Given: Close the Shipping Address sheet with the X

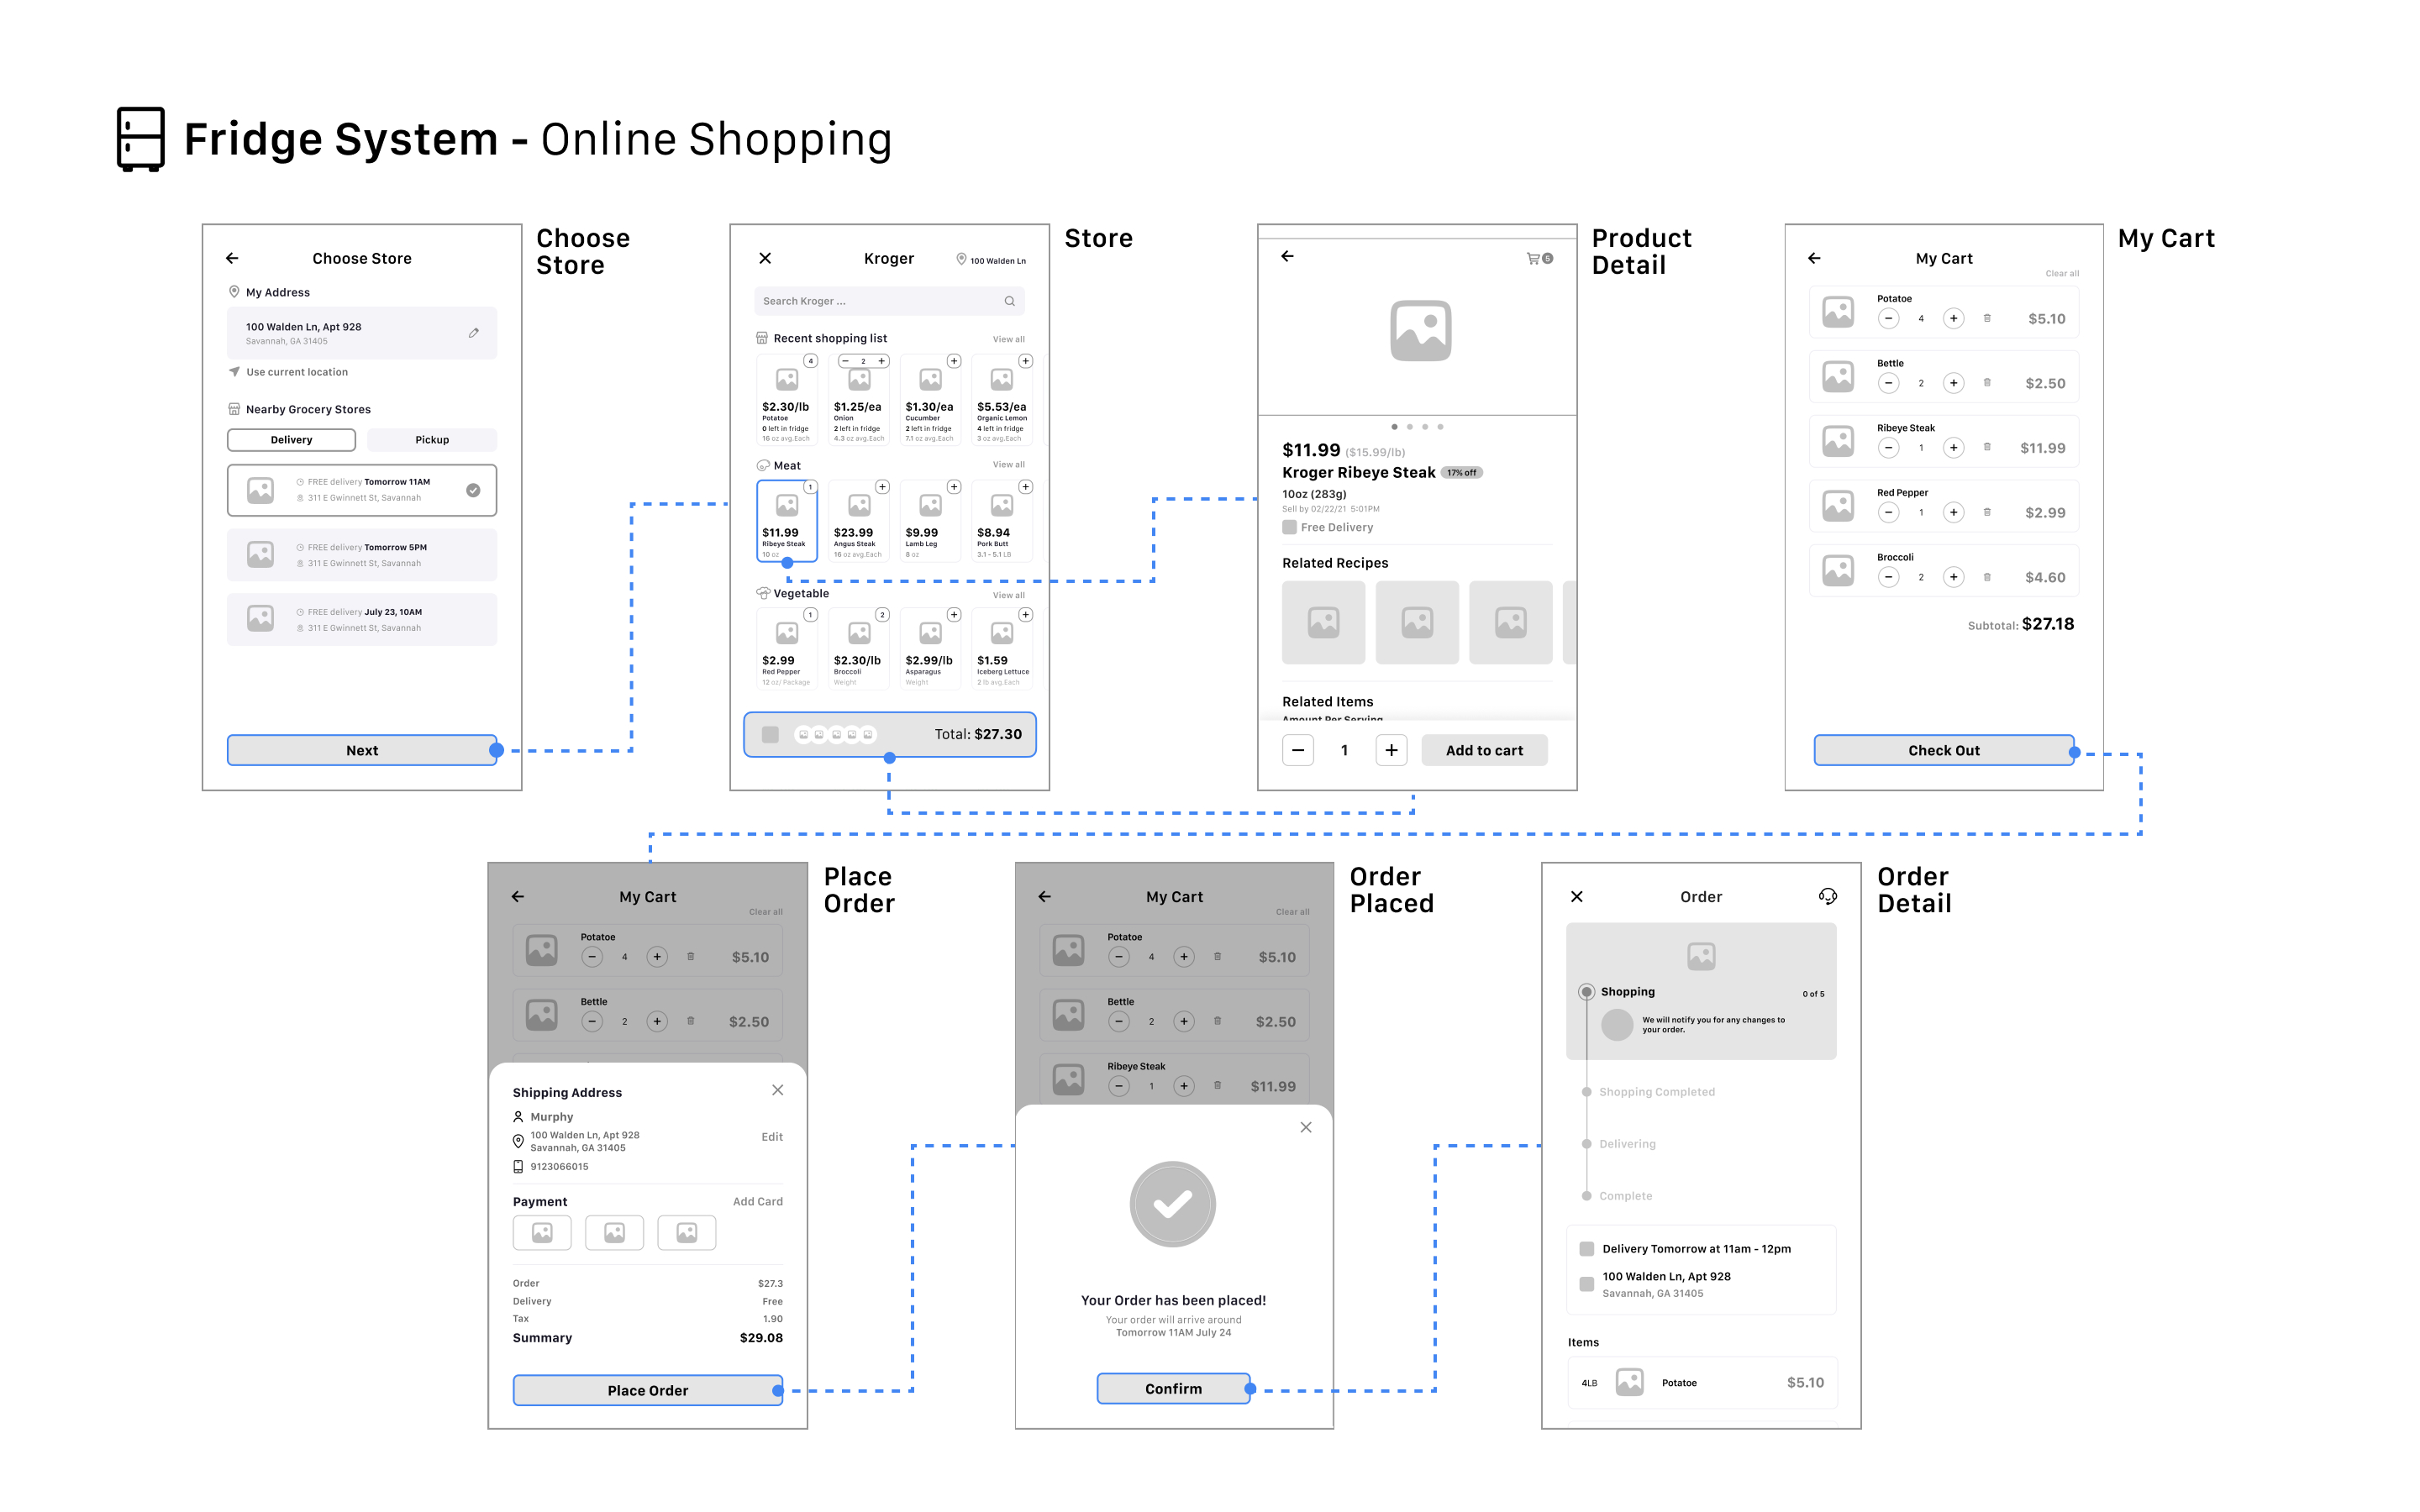Looking at the screenshot, I should pos(777,1090).
